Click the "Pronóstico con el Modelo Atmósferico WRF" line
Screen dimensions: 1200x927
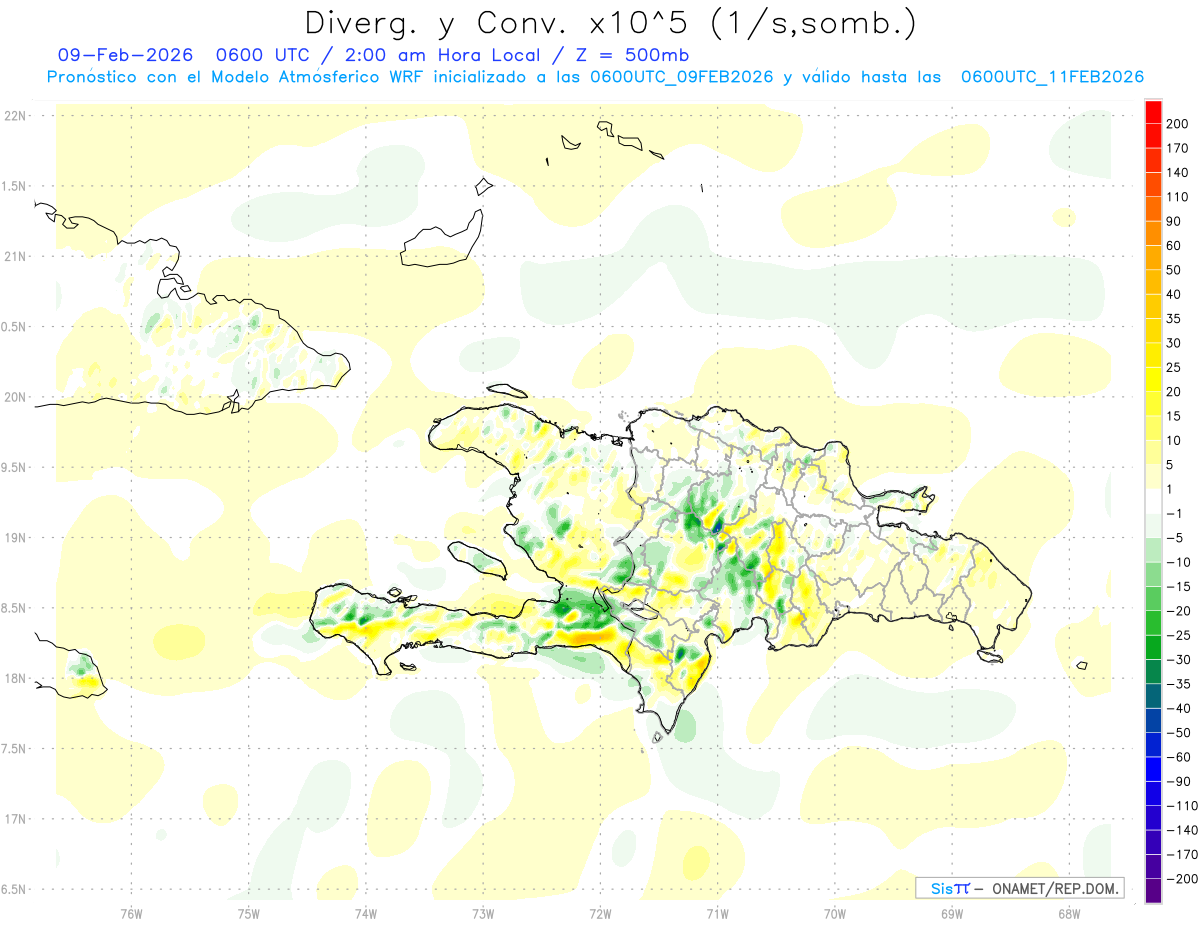(x=235, y=77)
